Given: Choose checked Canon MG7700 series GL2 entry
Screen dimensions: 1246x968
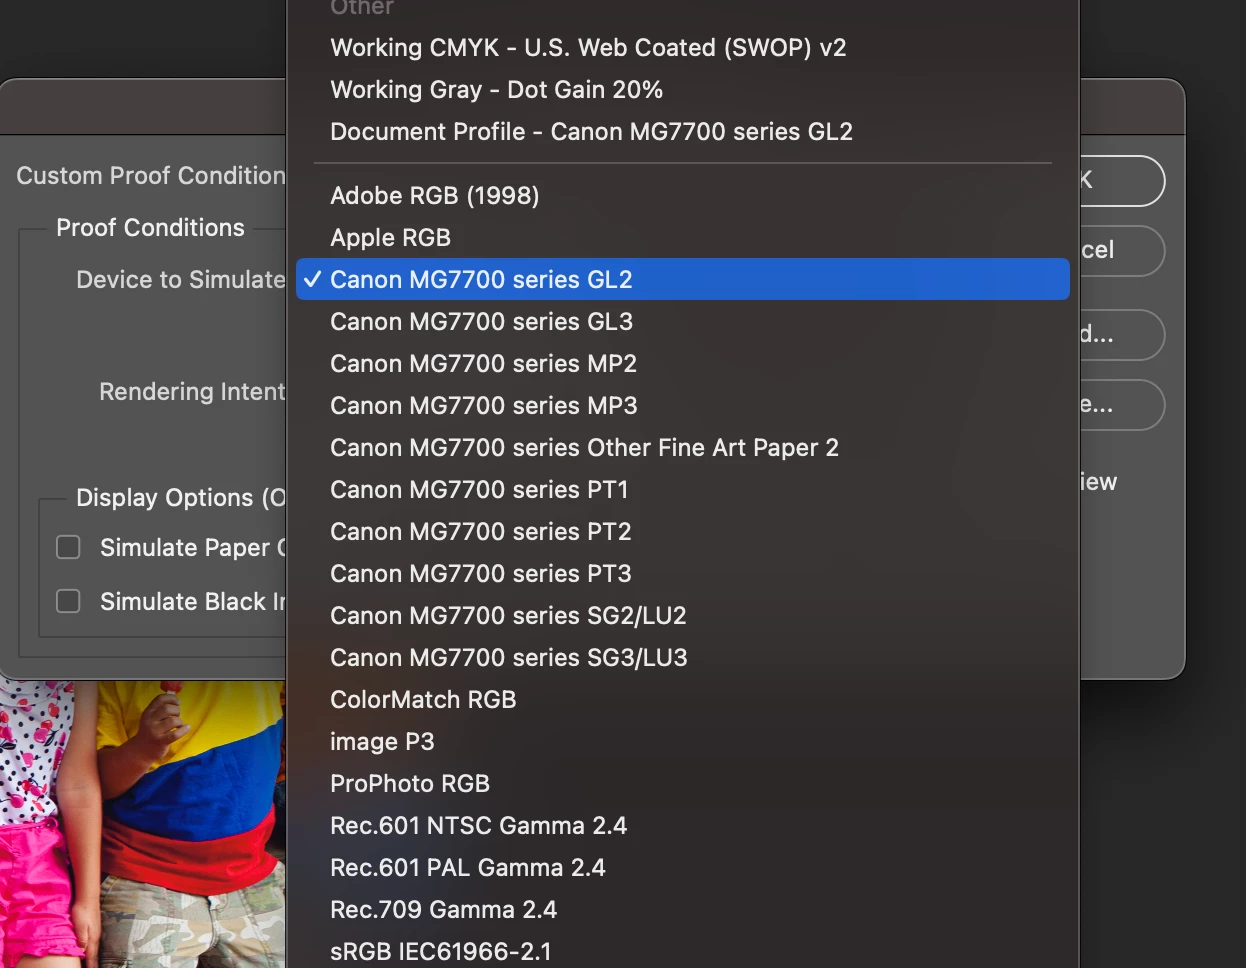Looking at the screenshot, I should [x=683, y=280].
